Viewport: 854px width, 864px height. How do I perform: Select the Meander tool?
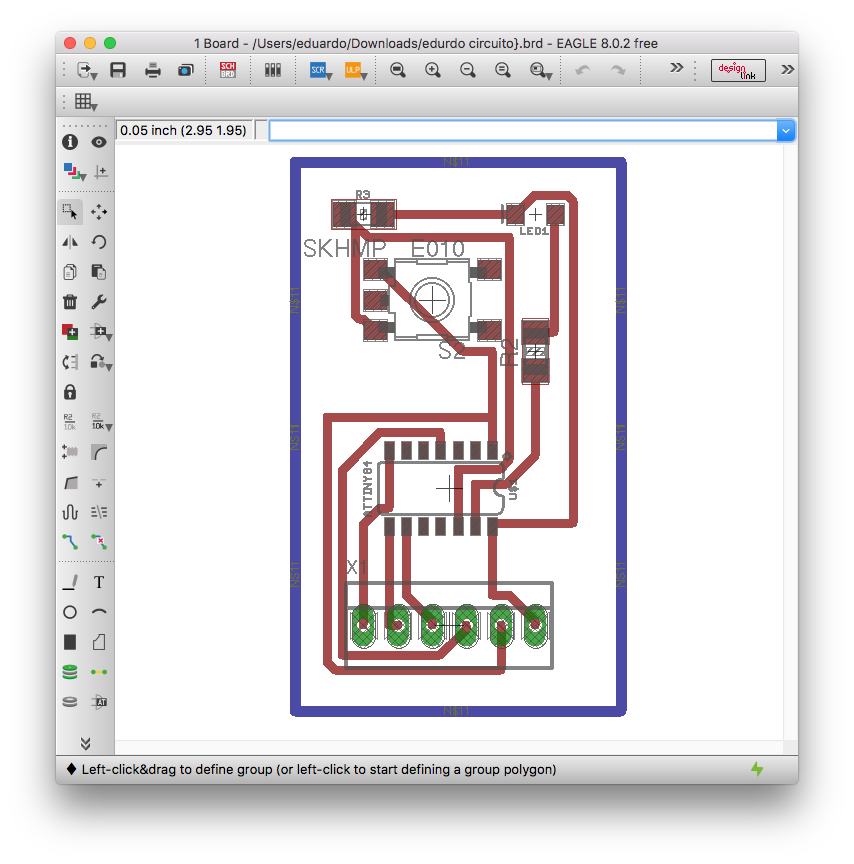(x=70, y=512)
